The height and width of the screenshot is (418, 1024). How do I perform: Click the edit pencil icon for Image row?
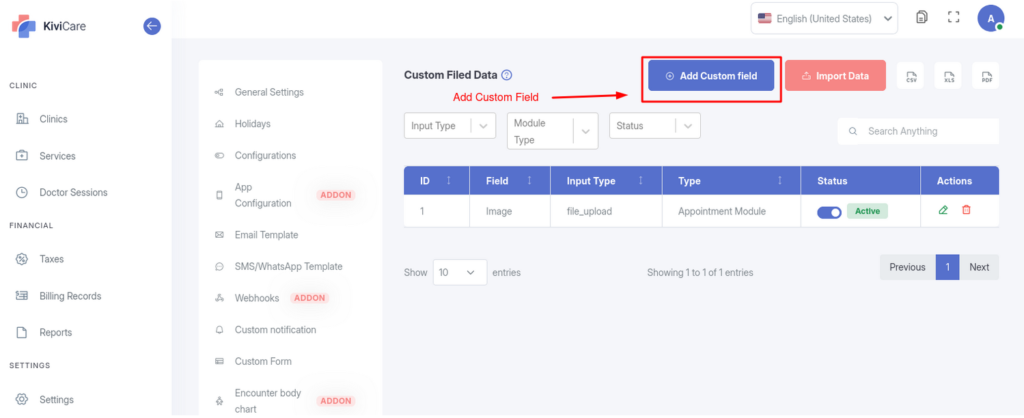tap(943, 210)
